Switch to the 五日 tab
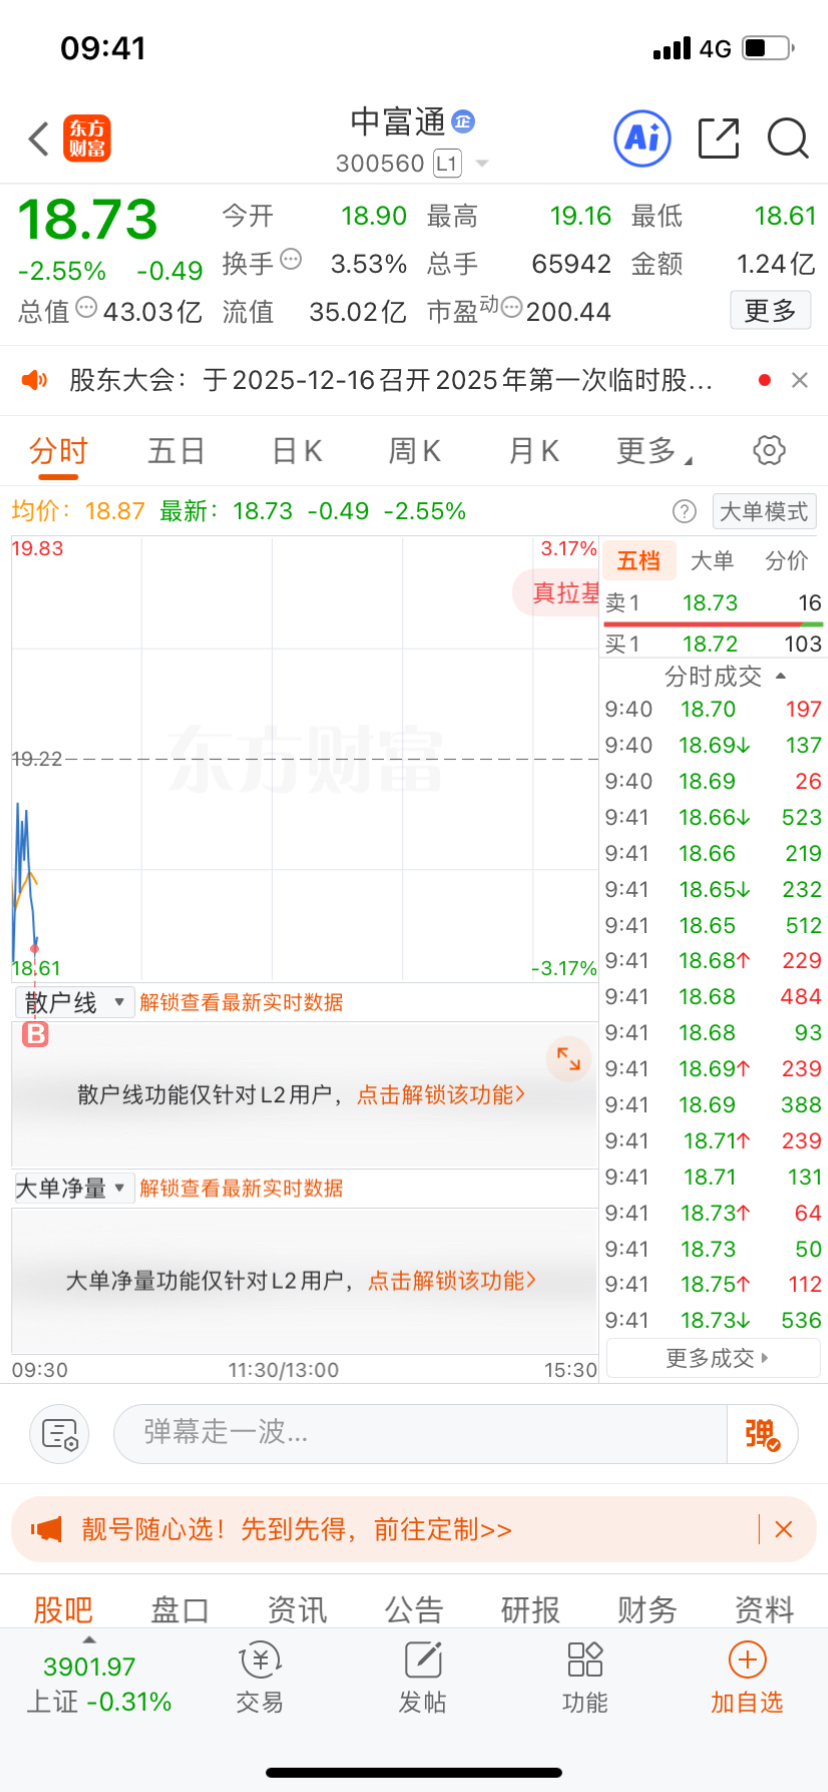828x1792 pixels. [176, 451]
